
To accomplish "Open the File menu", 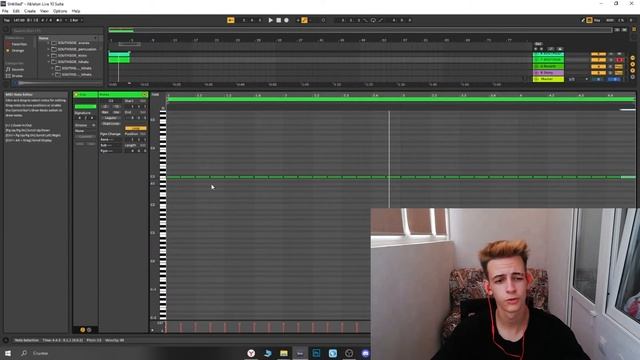I will tap(5, 11).
